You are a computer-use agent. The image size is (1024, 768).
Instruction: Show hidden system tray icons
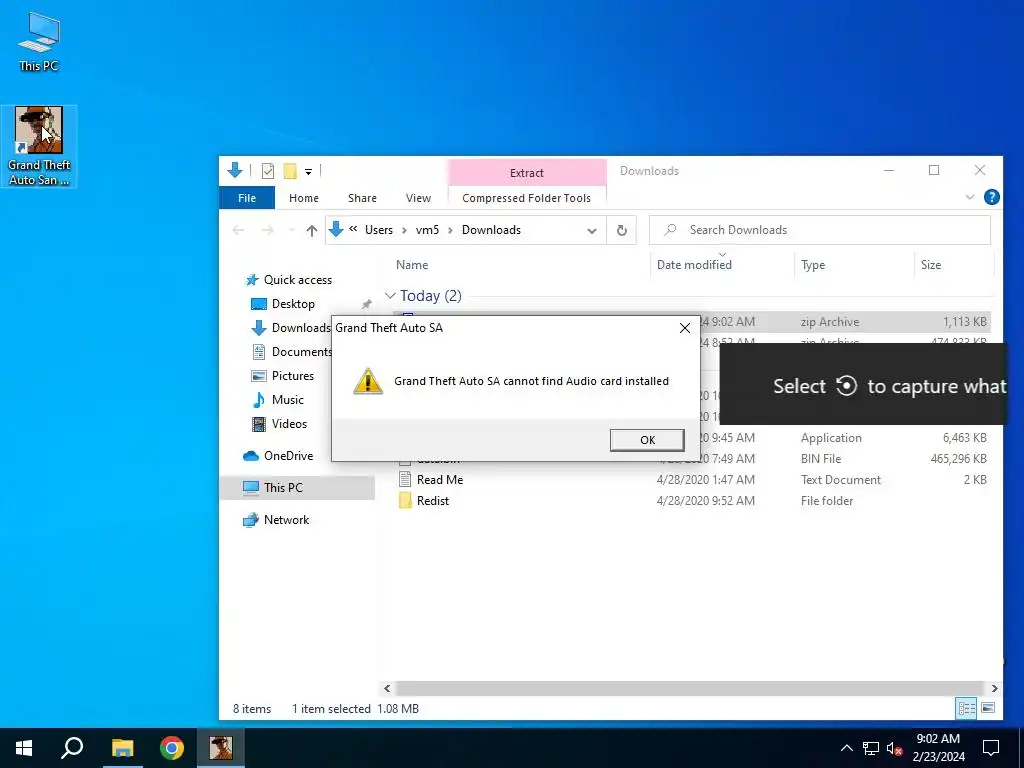(846, 748)
